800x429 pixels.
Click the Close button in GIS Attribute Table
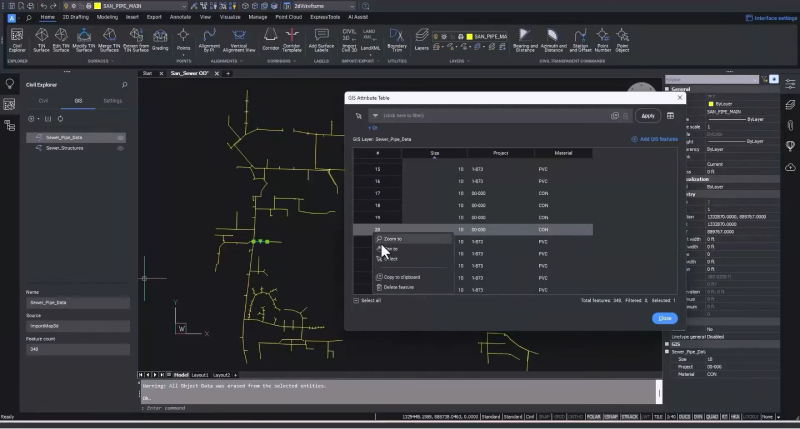(665, 318)
